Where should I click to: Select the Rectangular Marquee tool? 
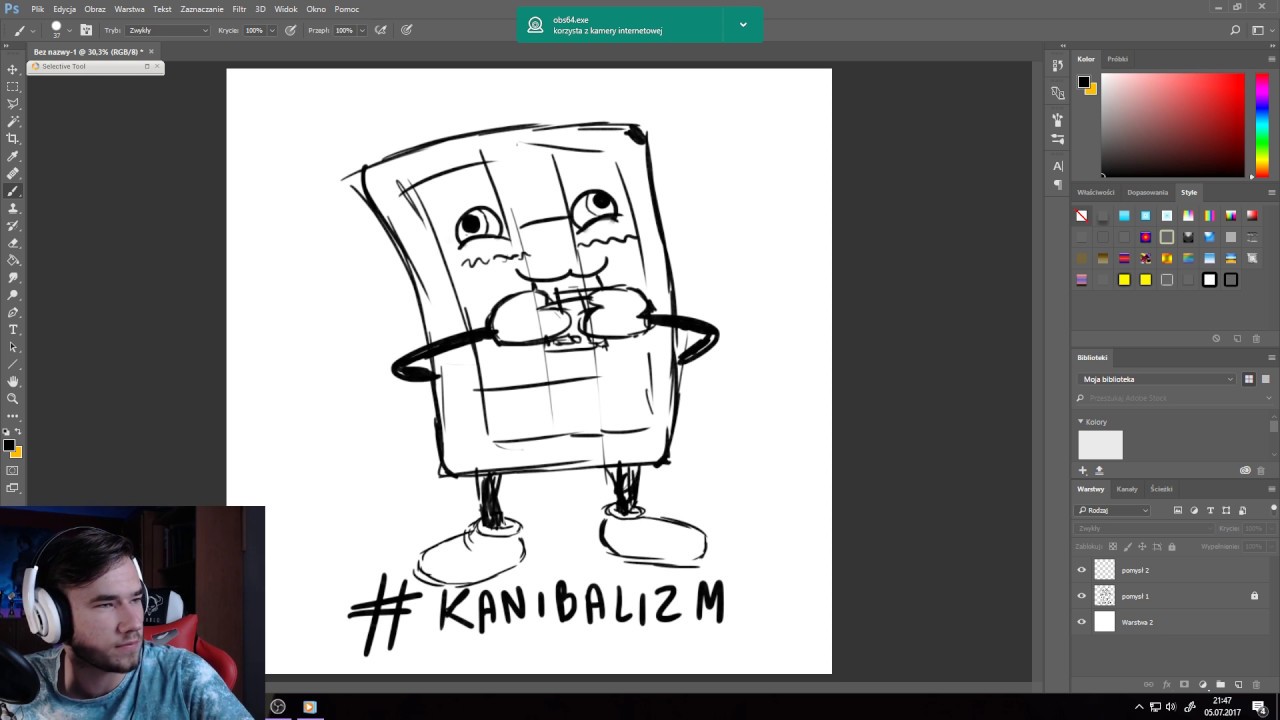coord(13,86)
